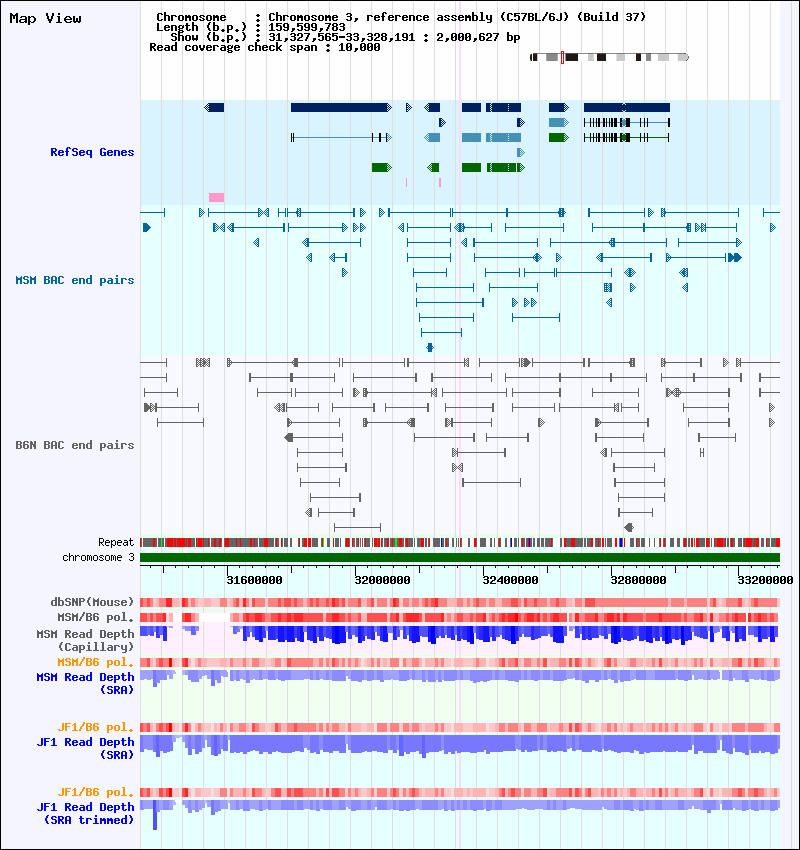Open the orange MSM/B6 pol. link
800x850 pixels.
[95, 662]
